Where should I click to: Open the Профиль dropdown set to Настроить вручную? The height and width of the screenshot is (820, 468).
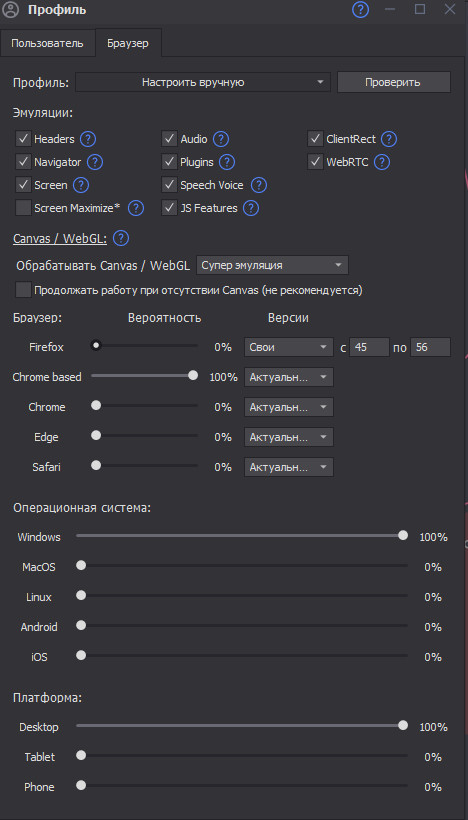pos(203,82)
